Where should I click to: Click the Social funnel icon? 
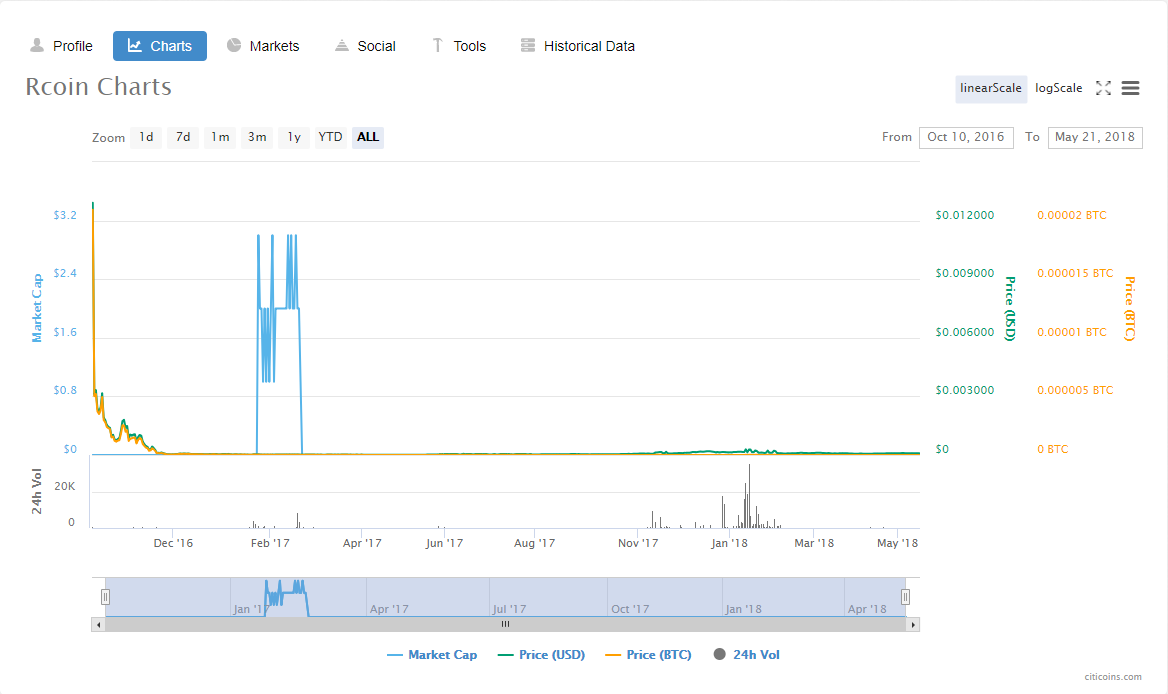coord(340,45)
